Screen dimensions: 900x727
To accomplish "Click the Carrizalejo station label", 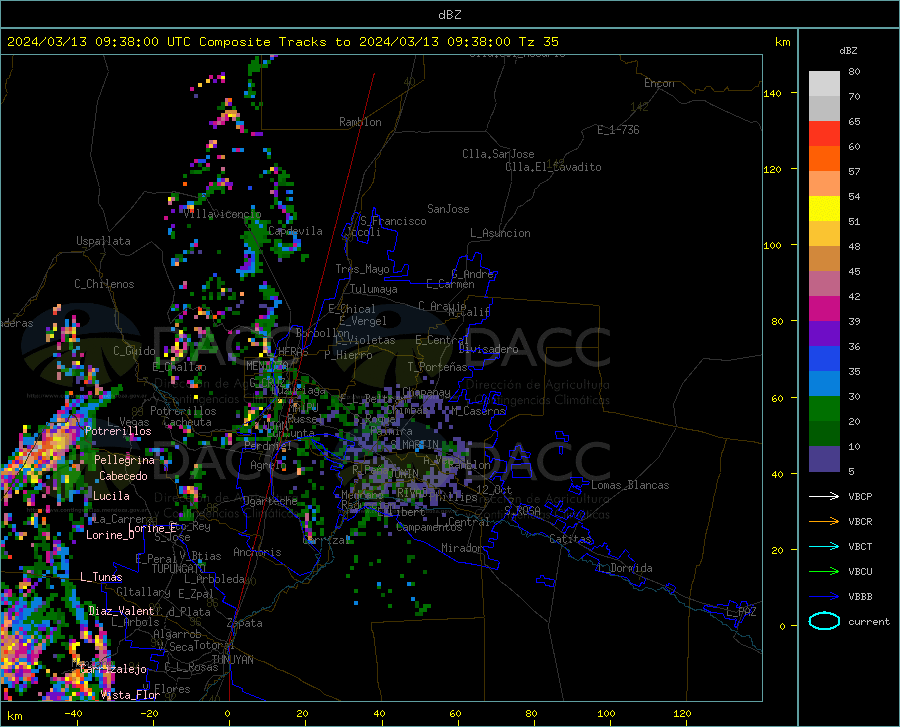I will click(x=114, y=669).
